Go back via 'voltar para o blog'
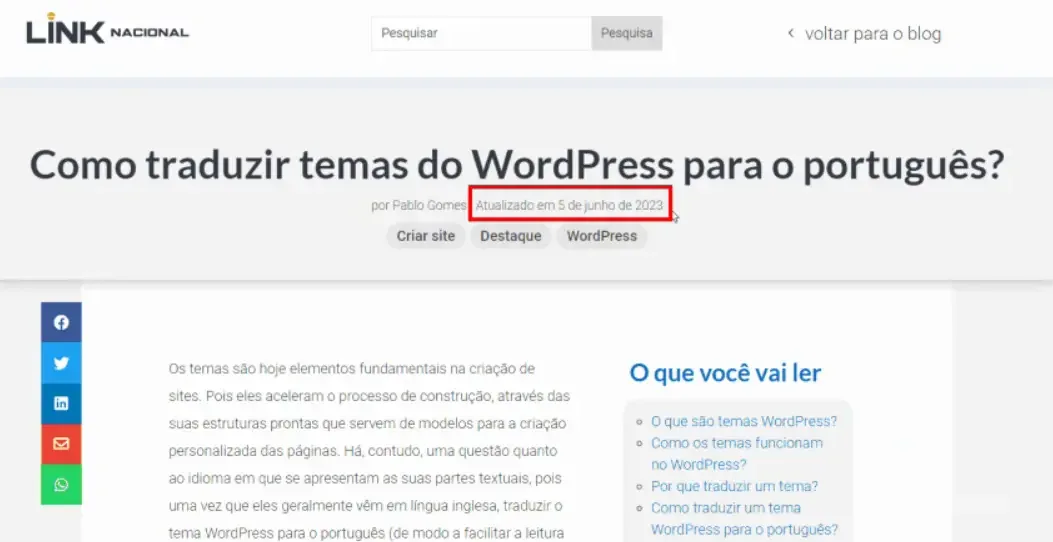The image size is (1053, 542). click(872, 34)
